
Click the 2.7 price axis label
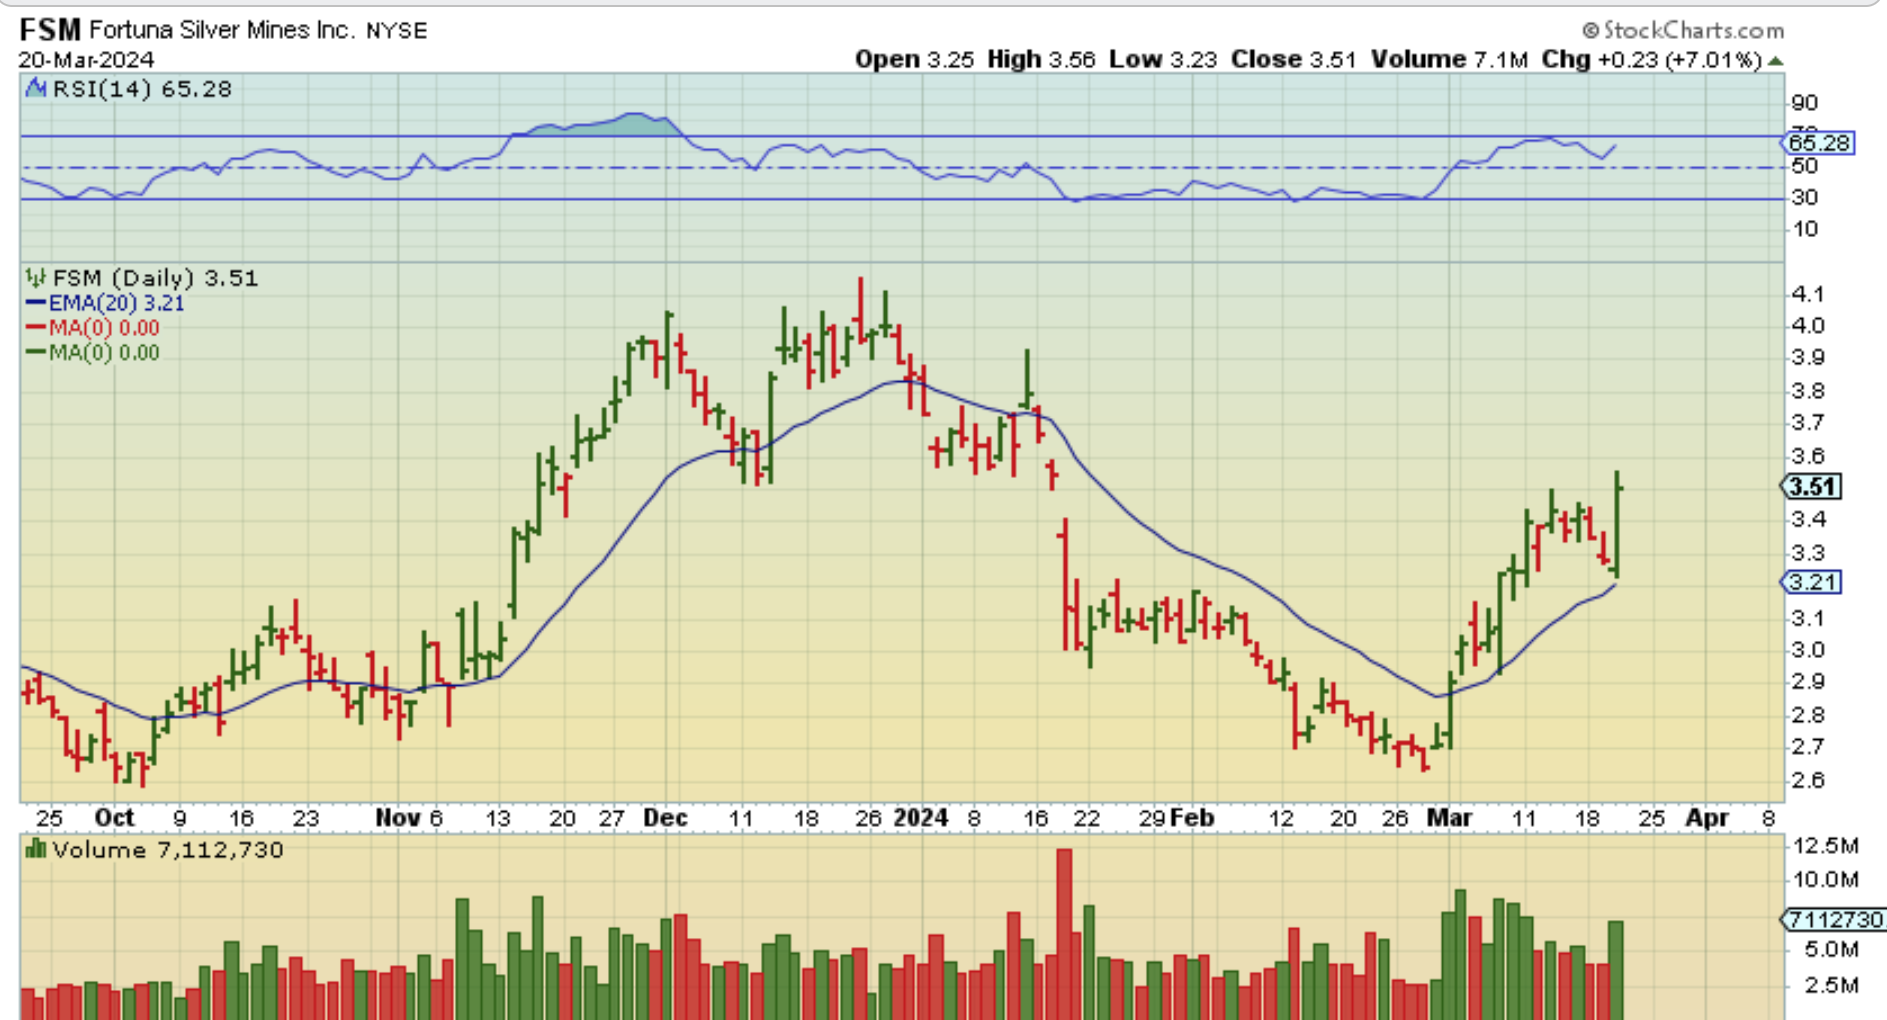click(1808, 747)
